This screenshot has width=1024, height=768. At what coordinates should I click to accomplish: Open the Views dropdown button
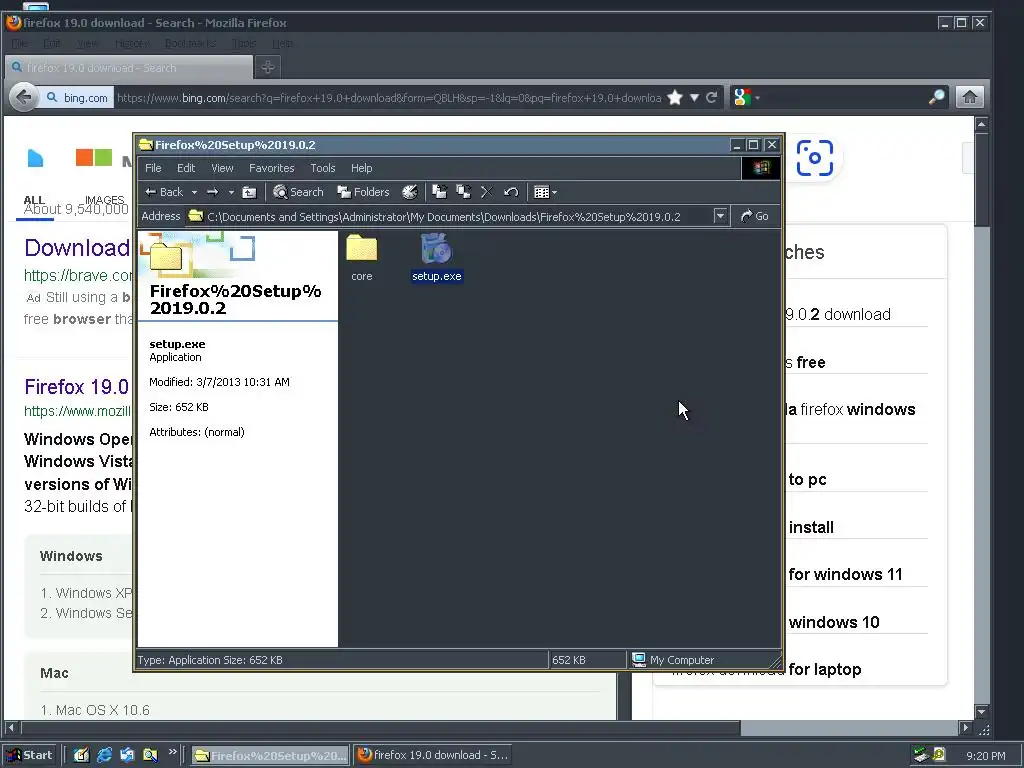[545, 192]
